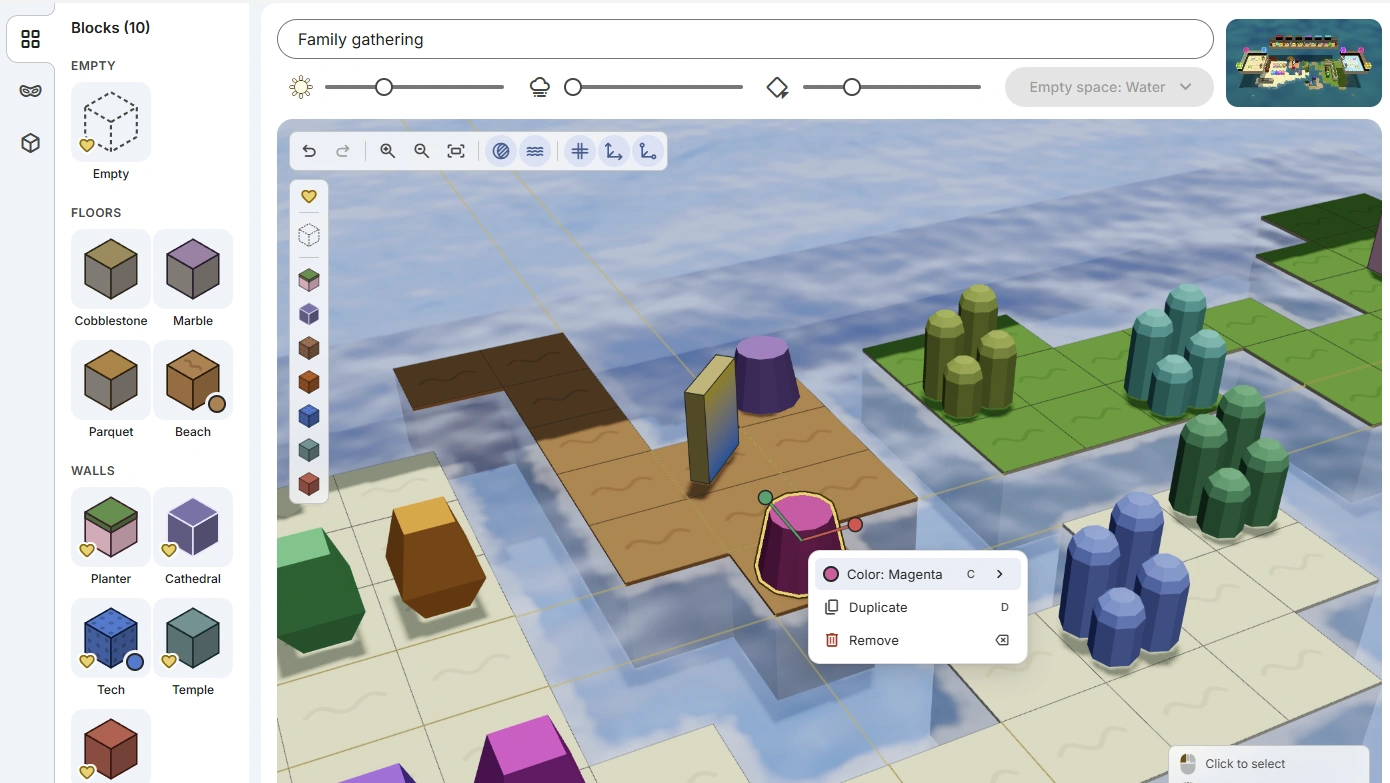
Task: Pick the red cube in the quick palette
Action: (309, 484)
